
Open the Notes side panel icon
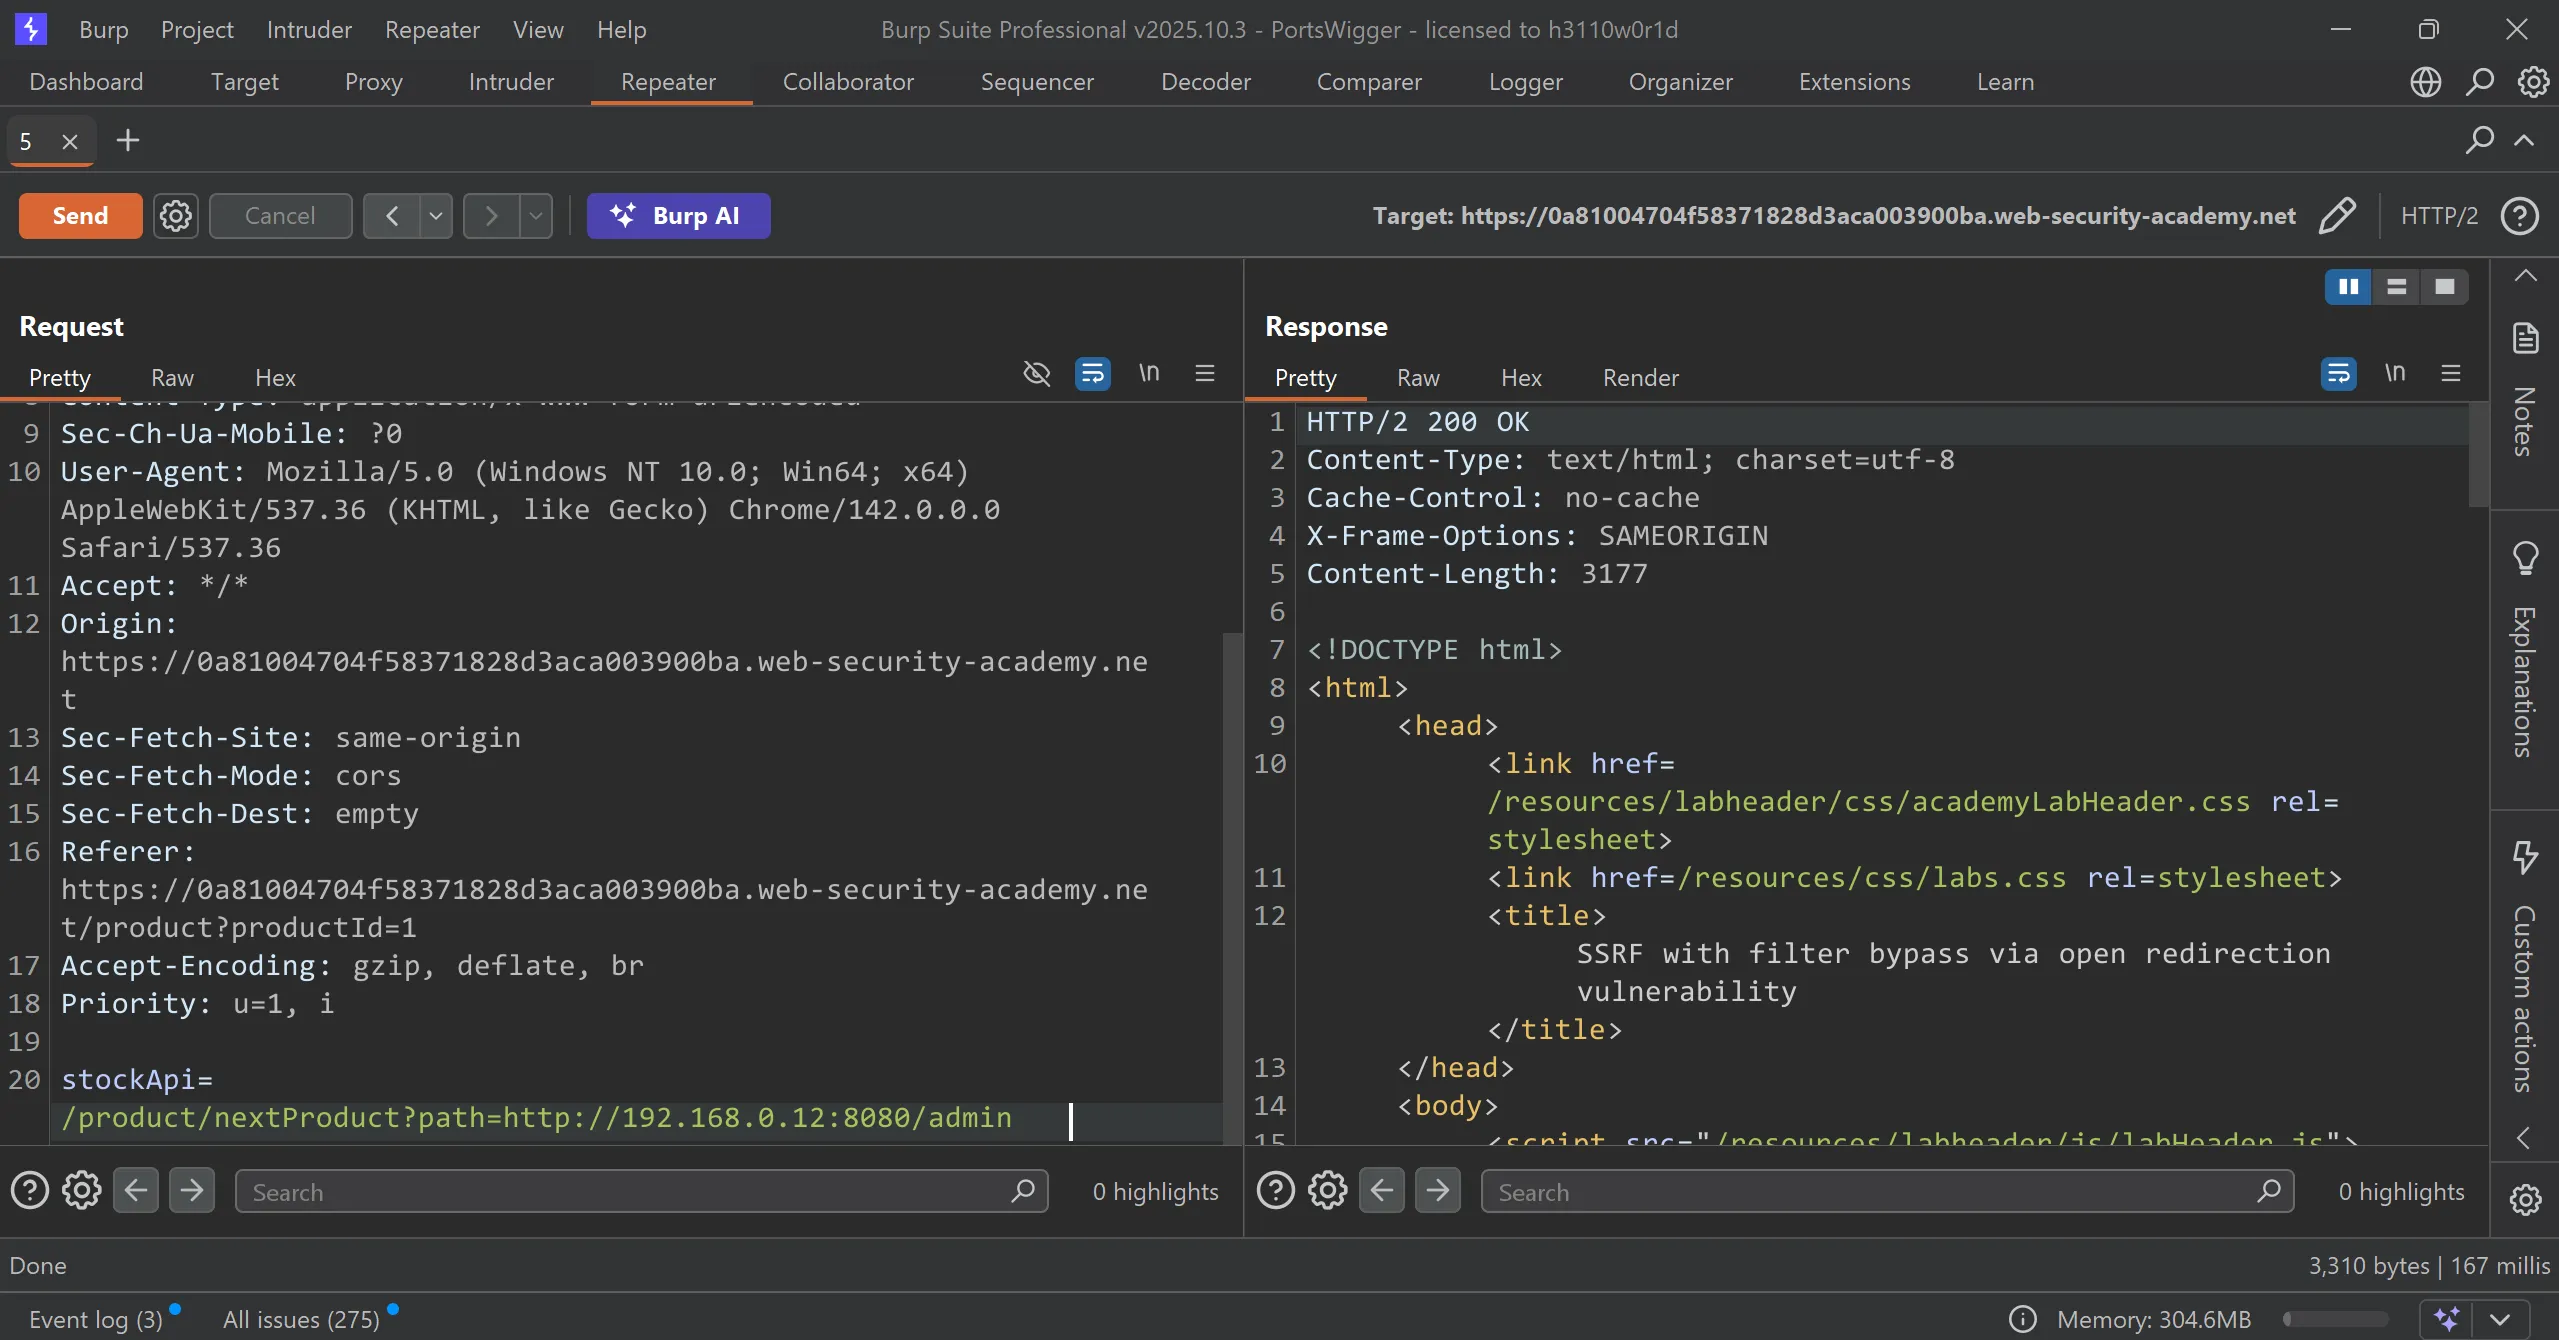click(2525, 339)
